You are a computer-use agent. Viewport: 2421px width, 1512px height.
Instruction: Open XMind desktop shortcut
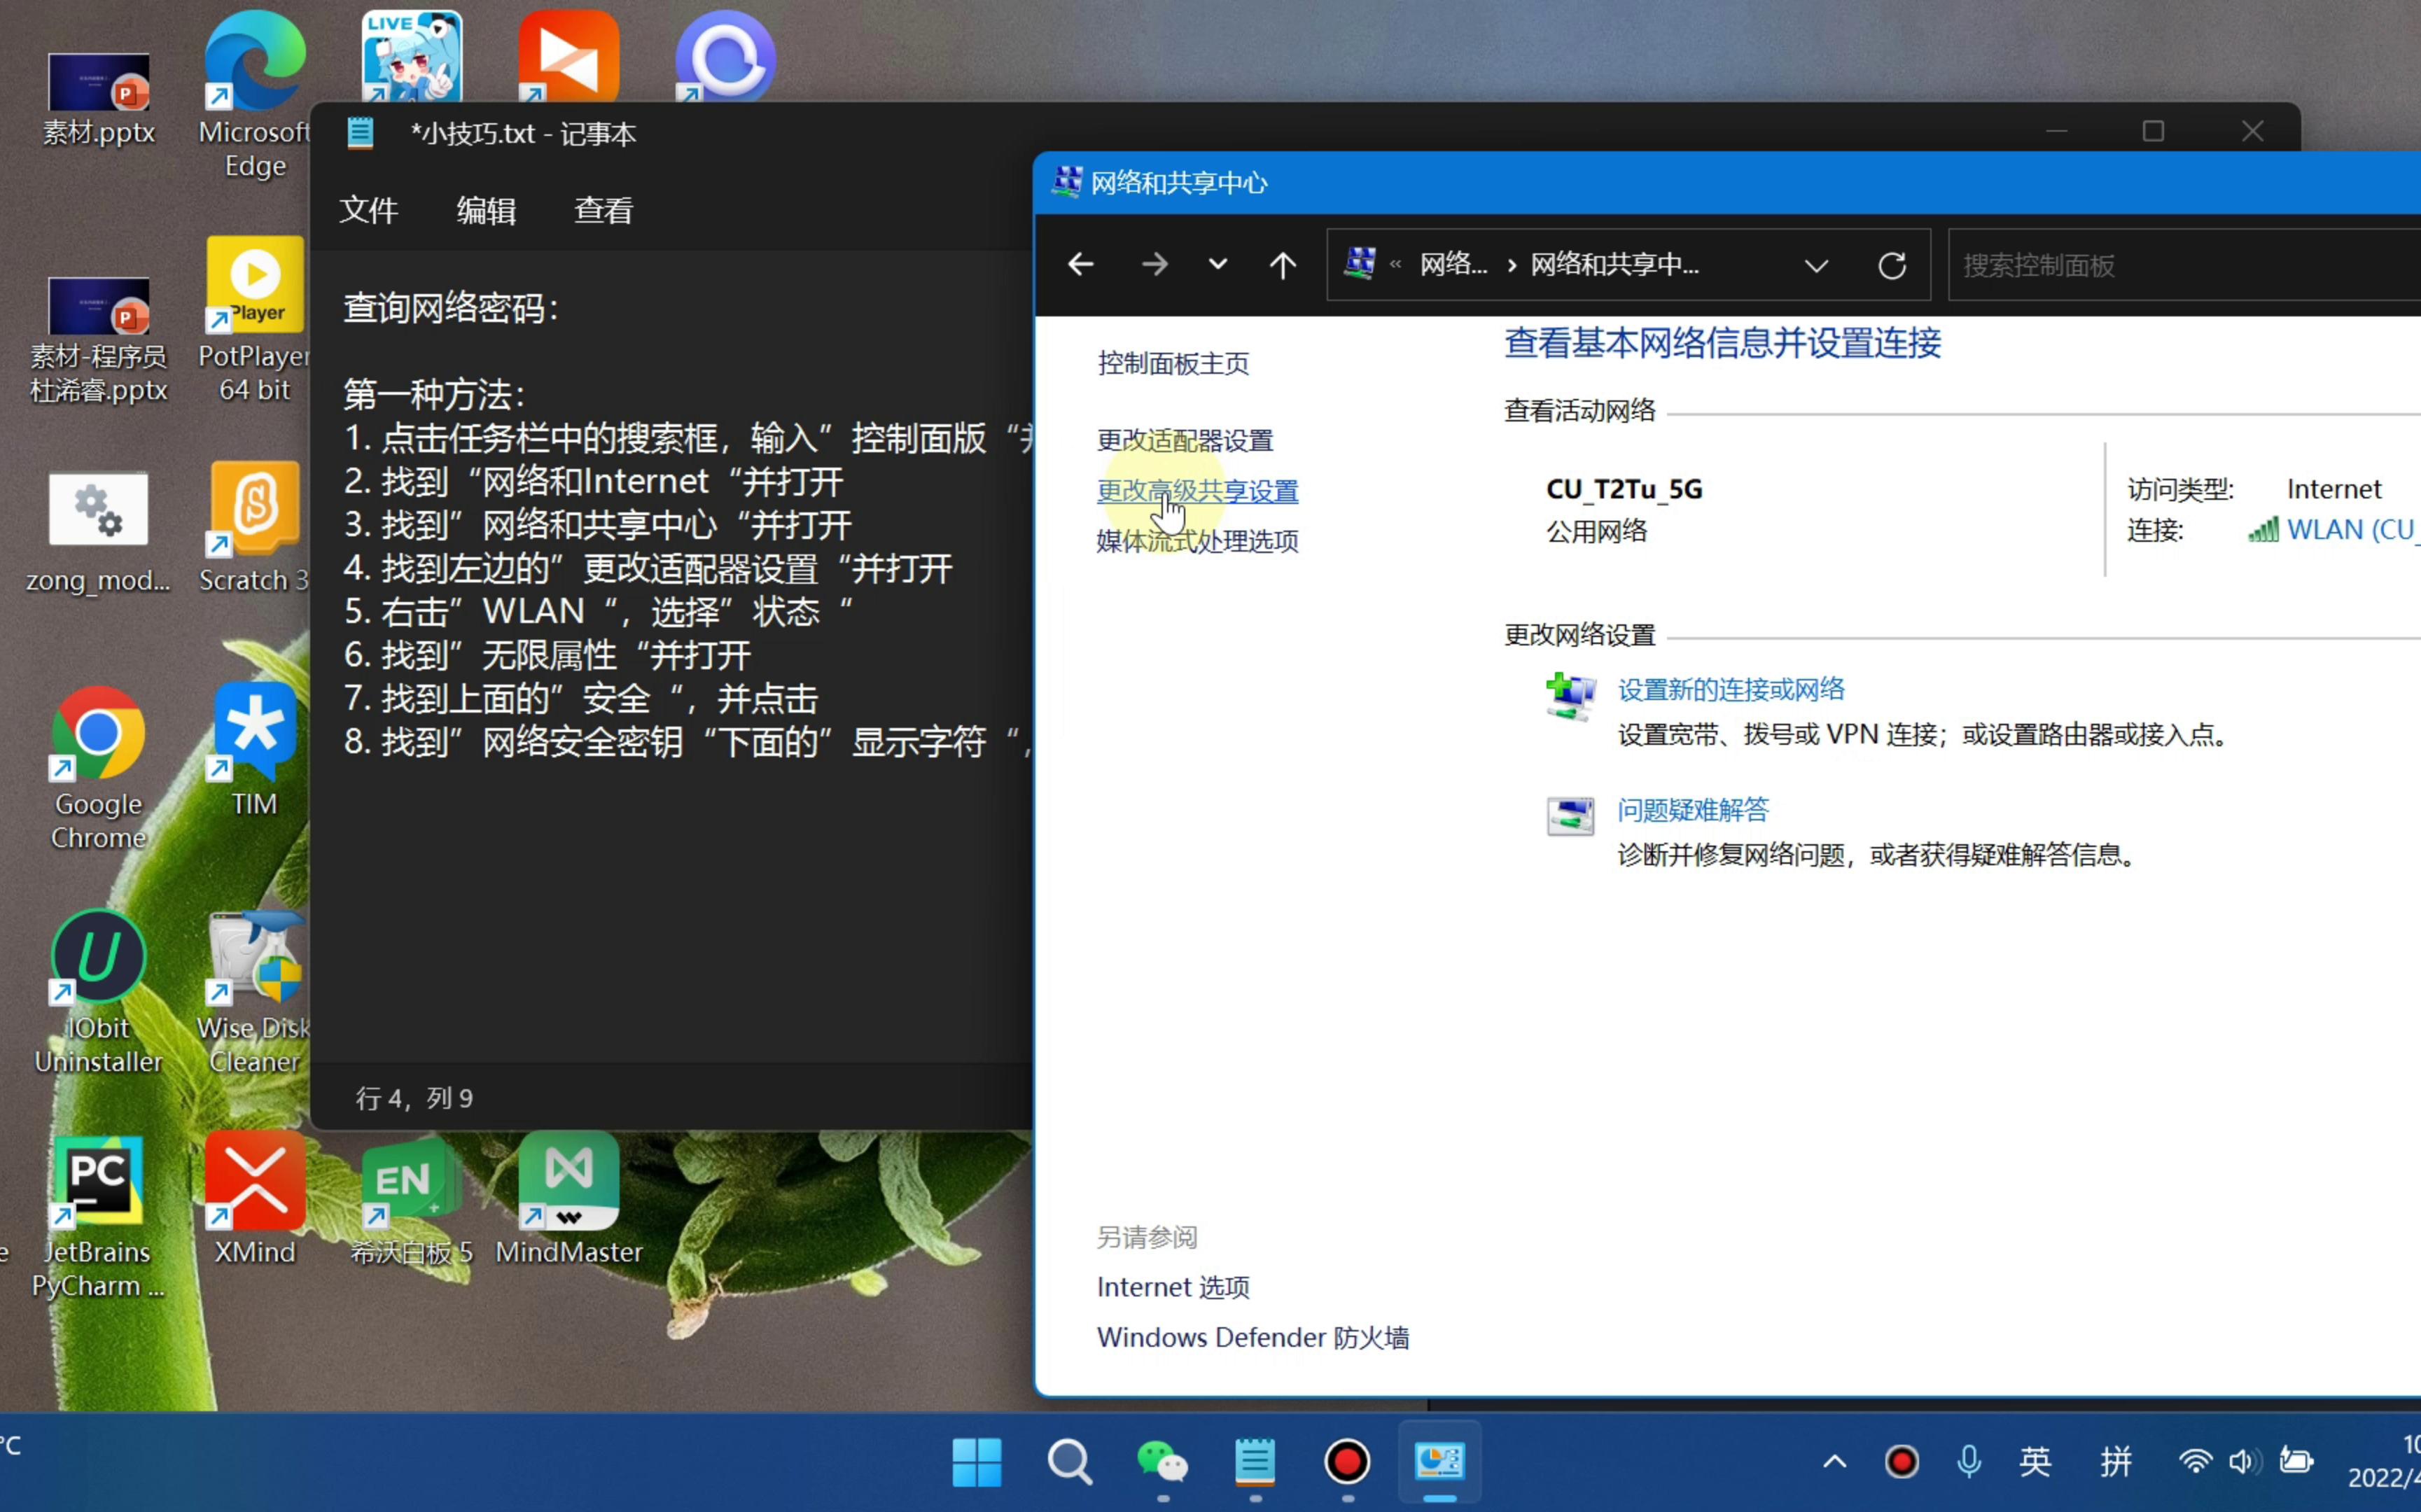tap(254, 1198)
